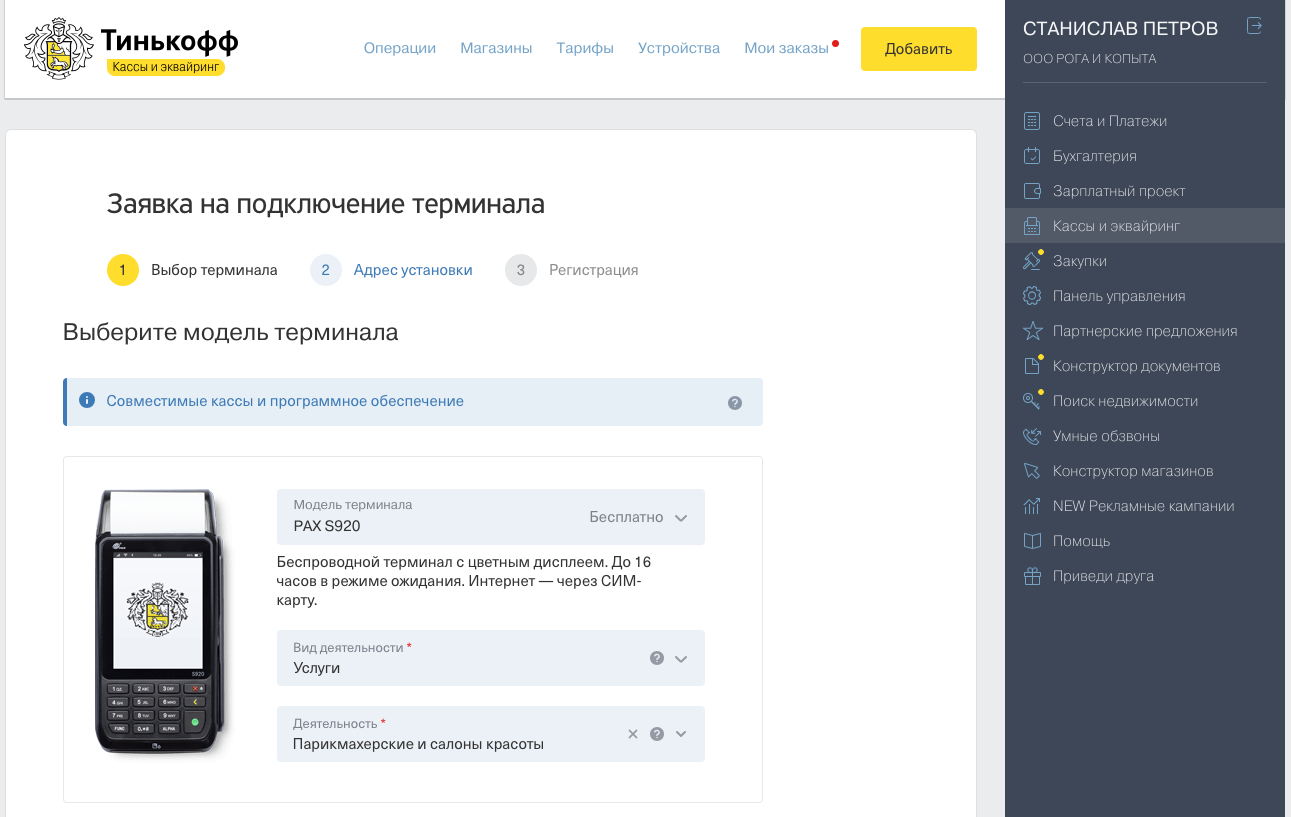Select the Бухгалтерия sidebar icon
This screenshot has height=817, width=1291.
pos(1031,155)
